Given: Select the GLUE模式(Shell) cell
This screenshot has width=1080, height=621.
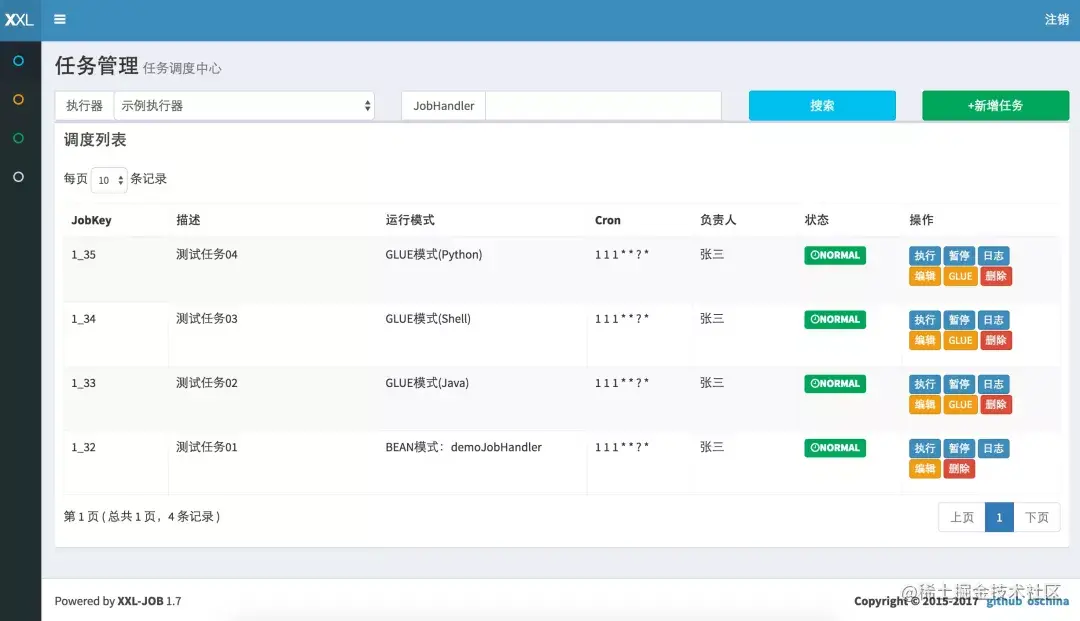Looking at the screenshot, I should (428, 319).
